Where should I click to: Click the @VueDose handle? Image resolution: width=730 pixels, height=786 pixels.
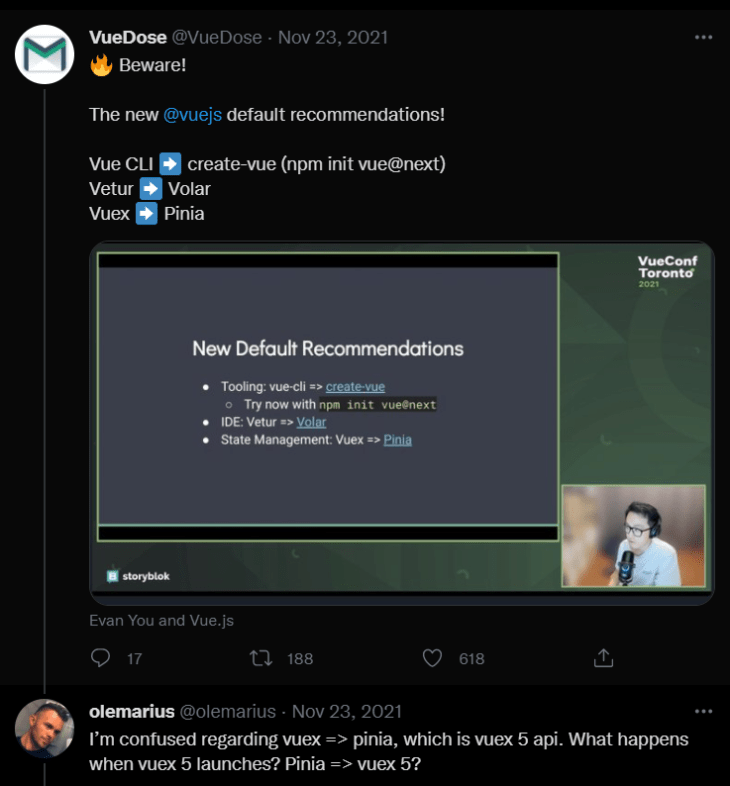(x=218, y=38)
